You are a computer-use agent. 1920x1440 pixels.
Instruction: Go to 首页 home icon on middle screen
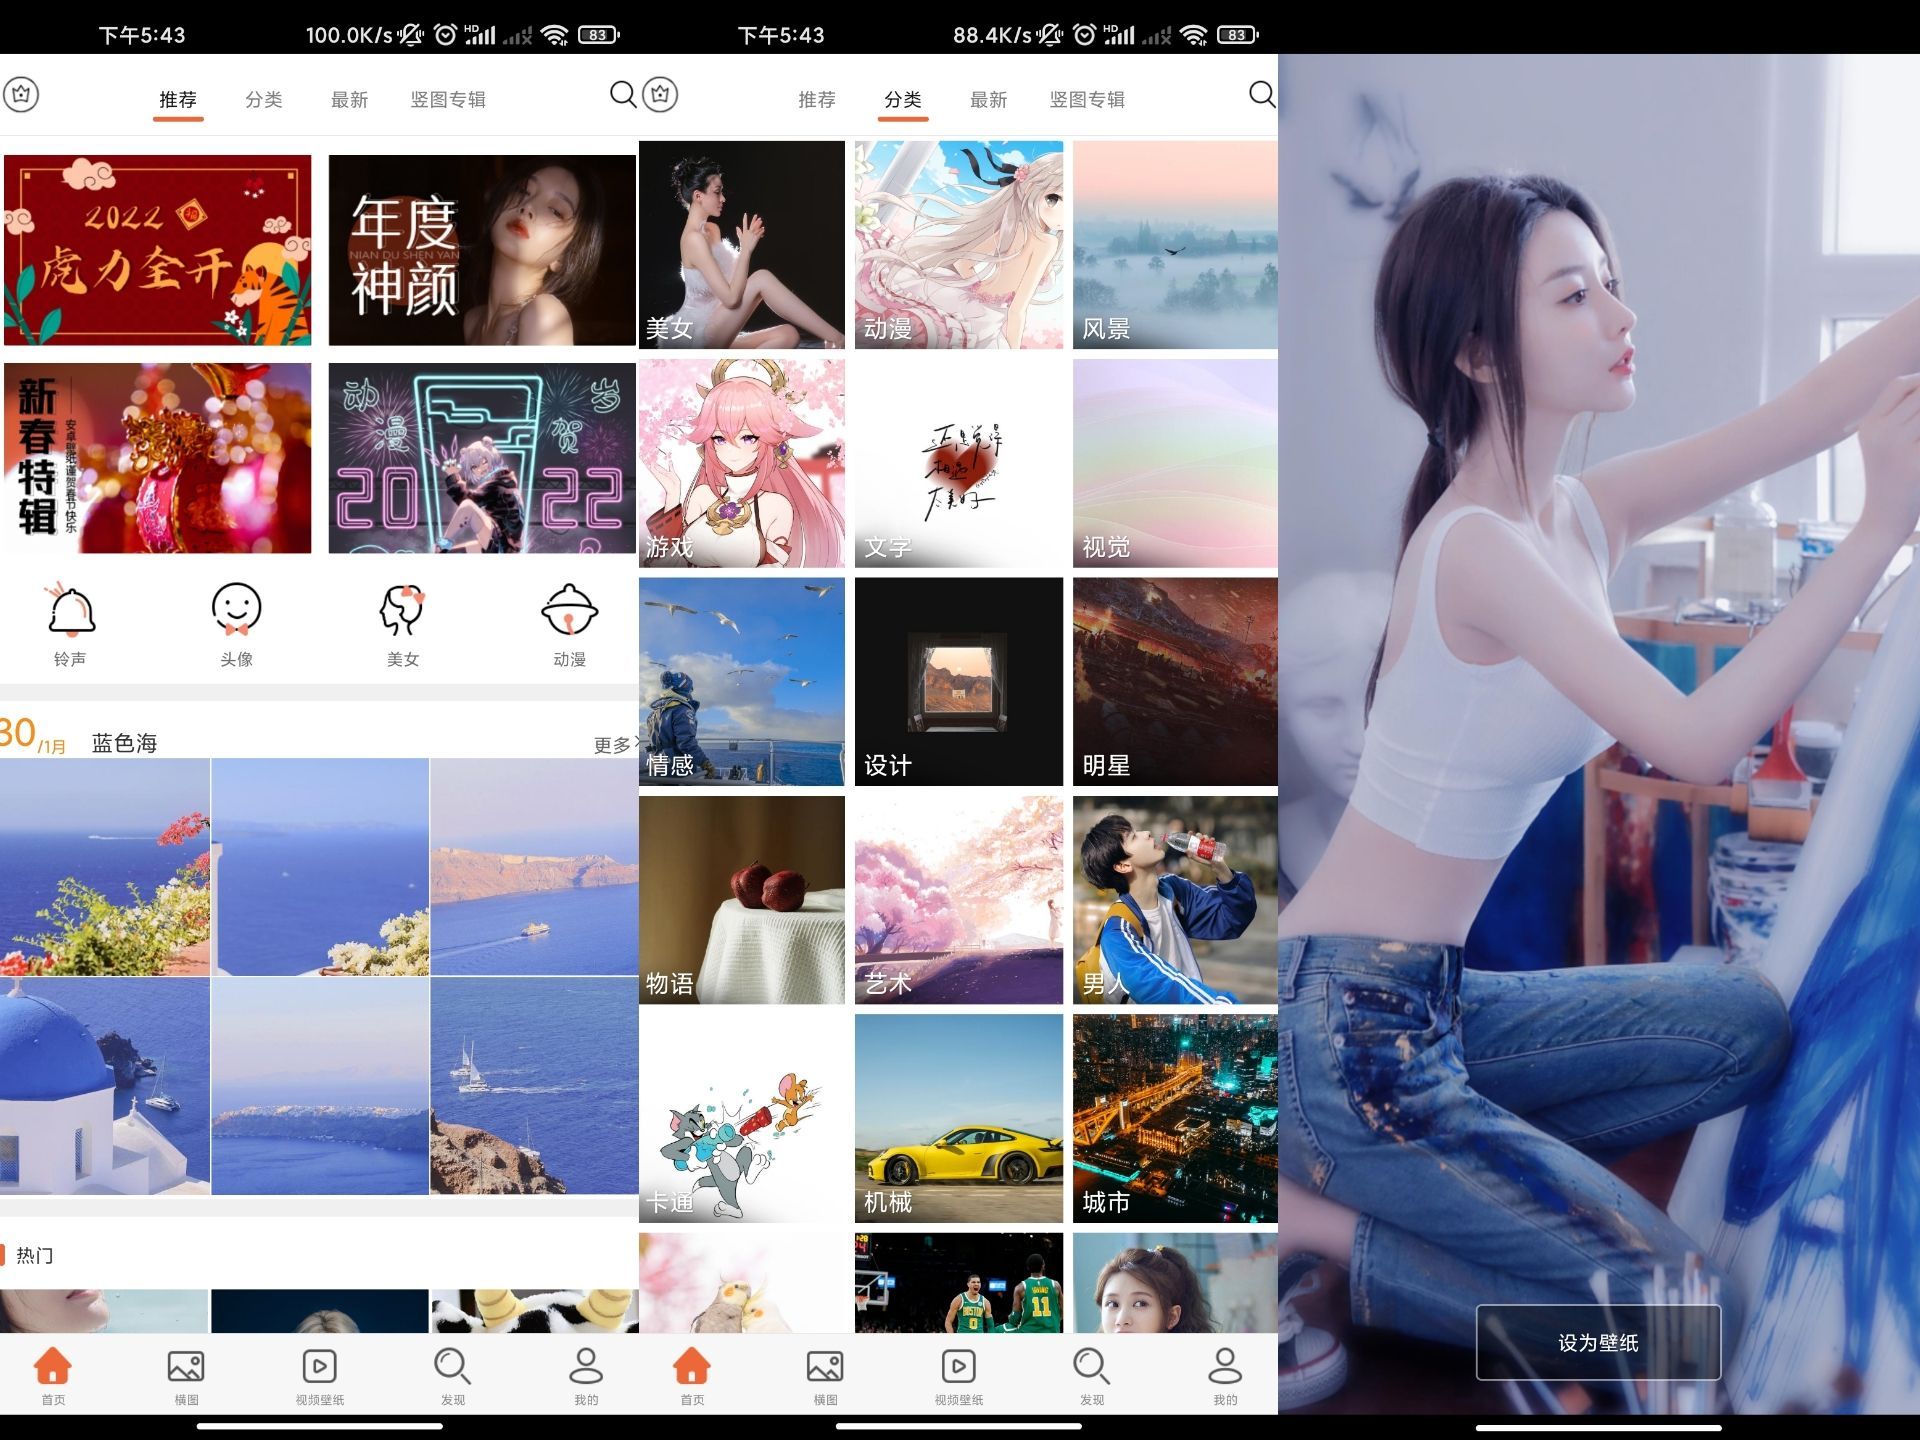click(692, 1376)
